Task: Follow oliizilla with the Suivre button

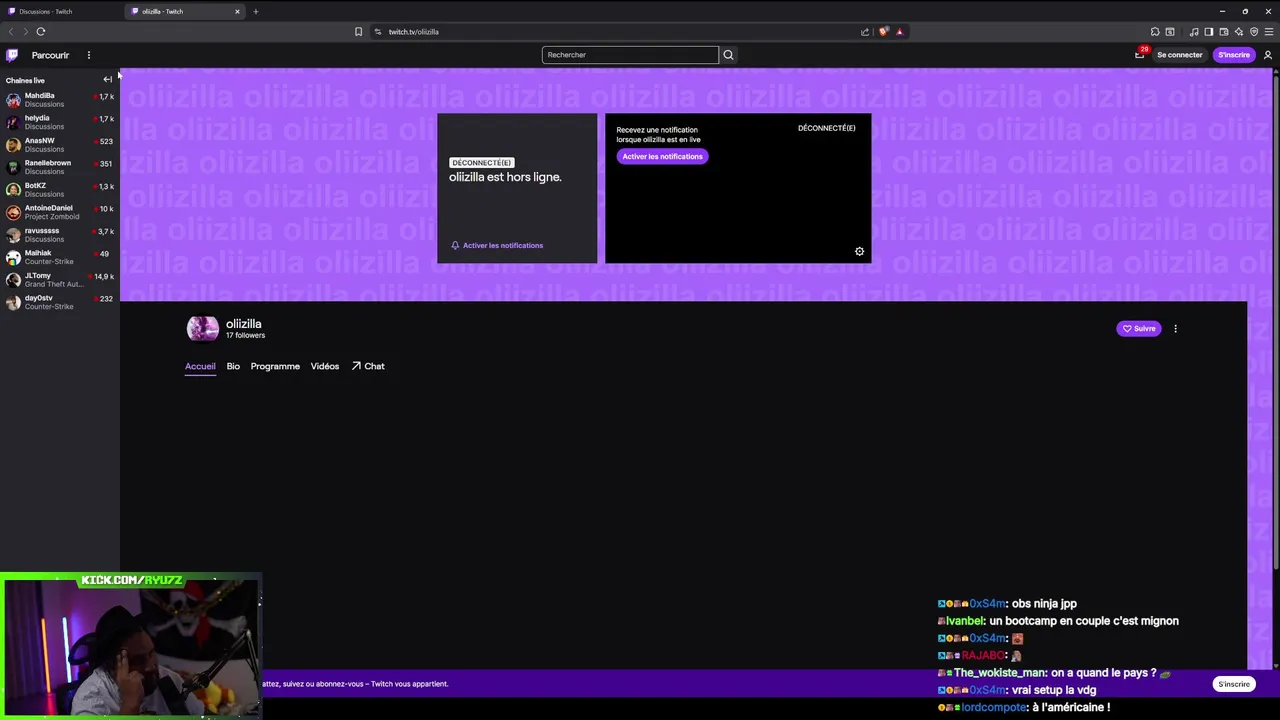Action: point(1139,328)
